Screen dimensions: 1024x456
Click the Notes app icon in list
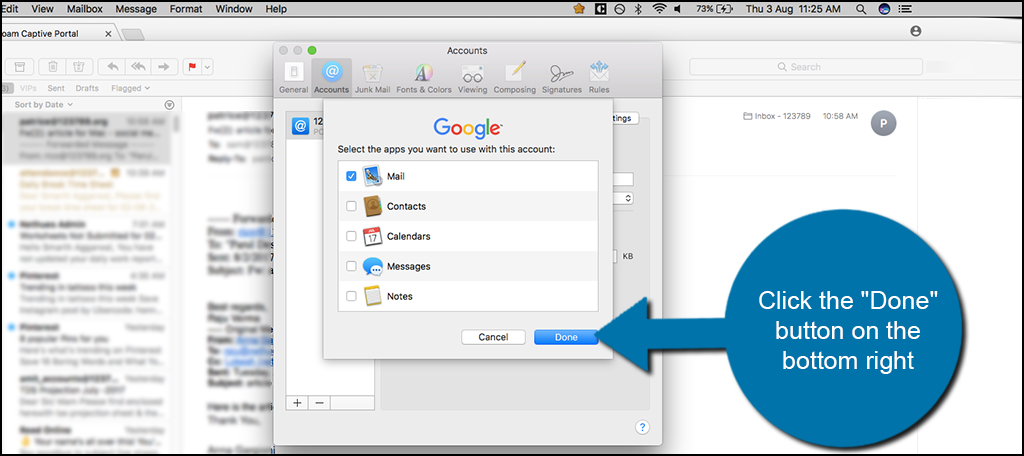(373, 296)
